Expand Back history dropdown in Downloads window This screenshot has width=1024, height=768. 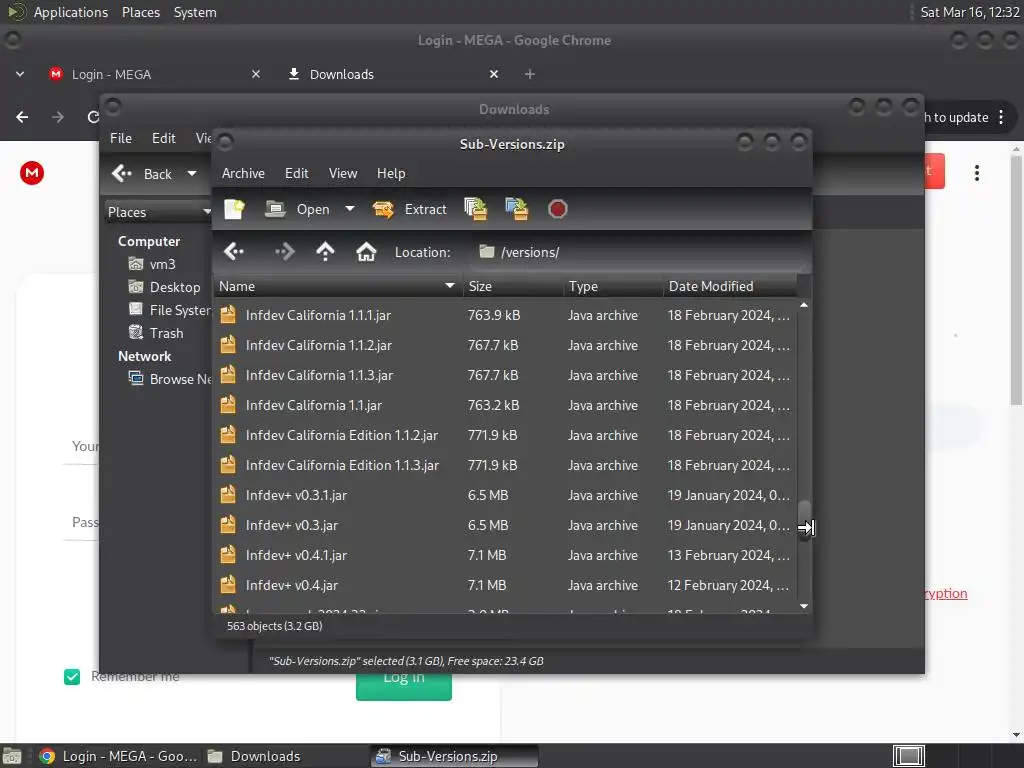pyautogui.click(x=192, y=174)
